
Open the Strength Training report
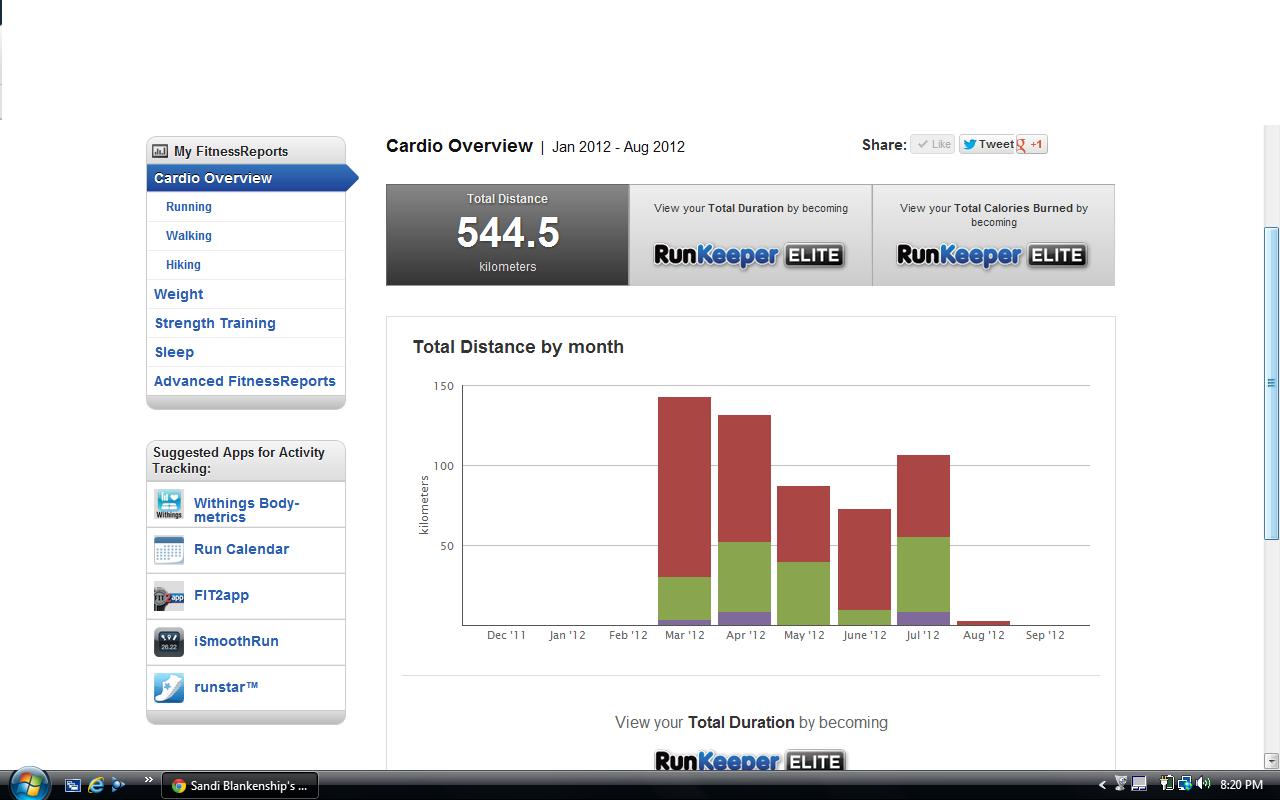215,323
